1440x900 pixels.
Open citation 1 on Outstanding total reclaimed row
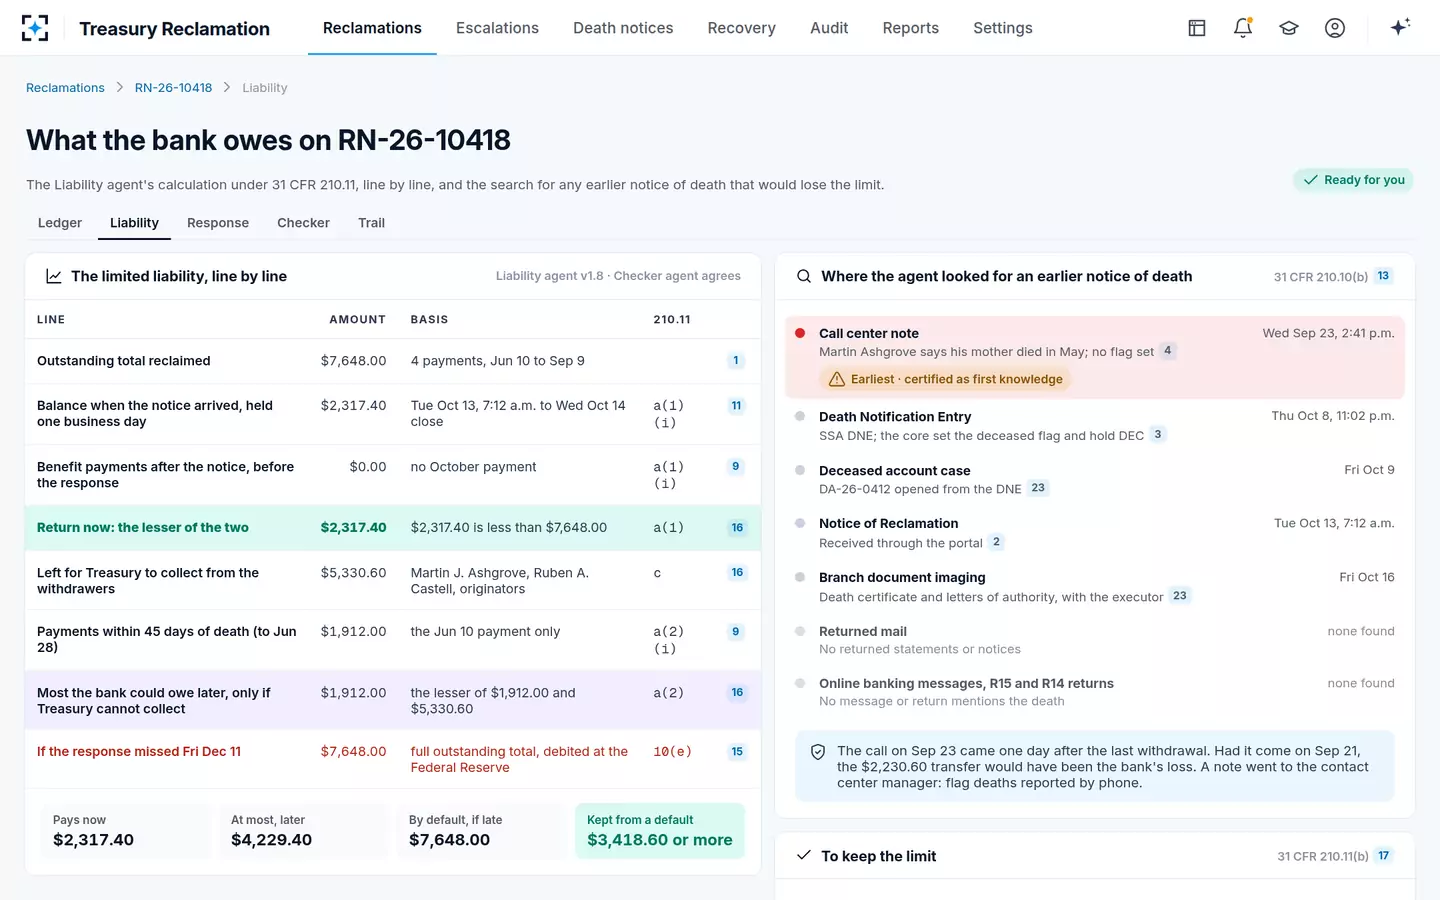(736, 361)
